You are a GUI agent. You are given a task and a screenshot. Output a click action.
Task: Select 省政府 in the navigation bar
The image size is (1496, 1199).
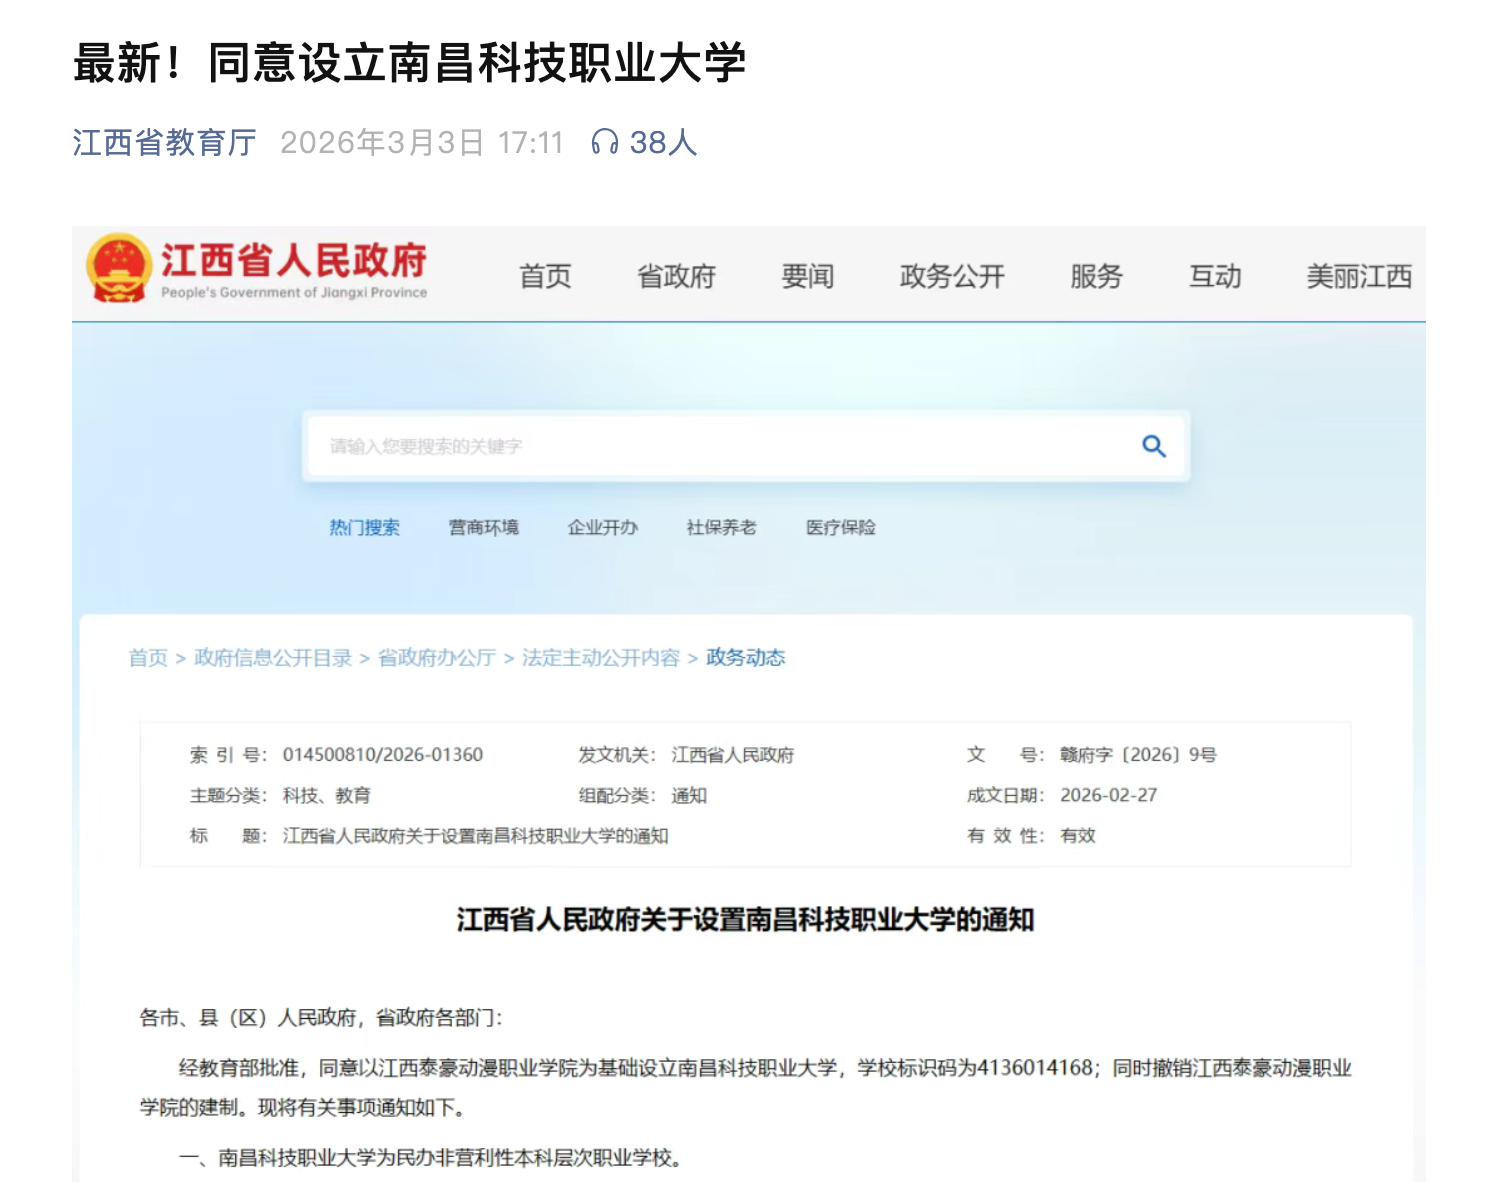[x=676, y=276]
